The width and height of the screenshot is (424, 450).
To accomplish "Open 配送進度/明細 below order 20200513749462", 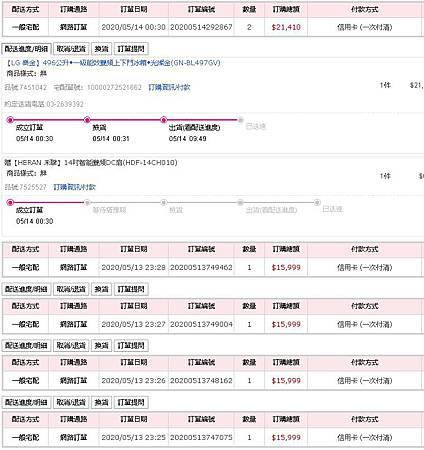I will coord(26,289).
